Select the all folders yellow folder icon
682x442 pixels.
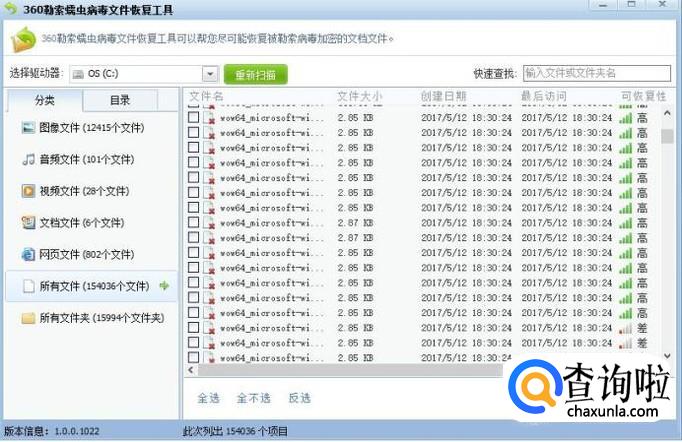pos(28,318)
